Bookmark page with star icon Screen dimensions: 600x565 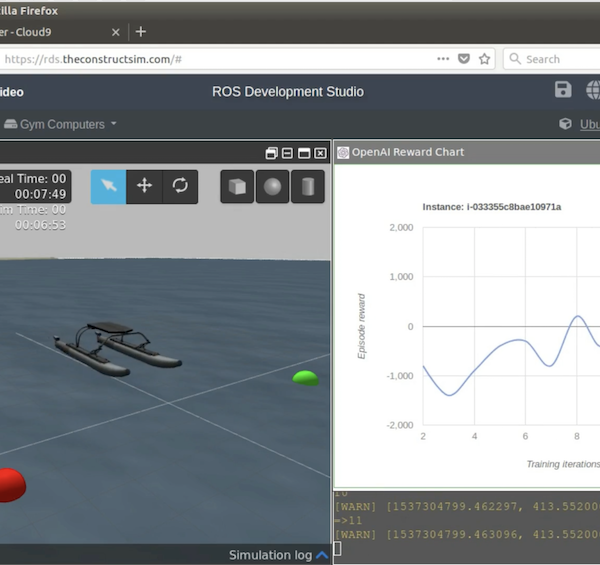484,59
